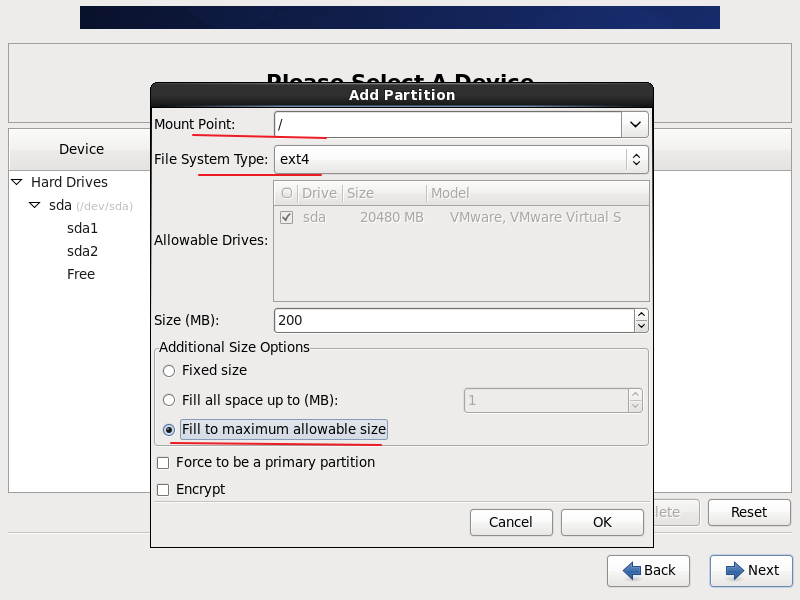The image size is (800, 600).
Task: Collapse the Hard Drives tree node
Action: 17,182
